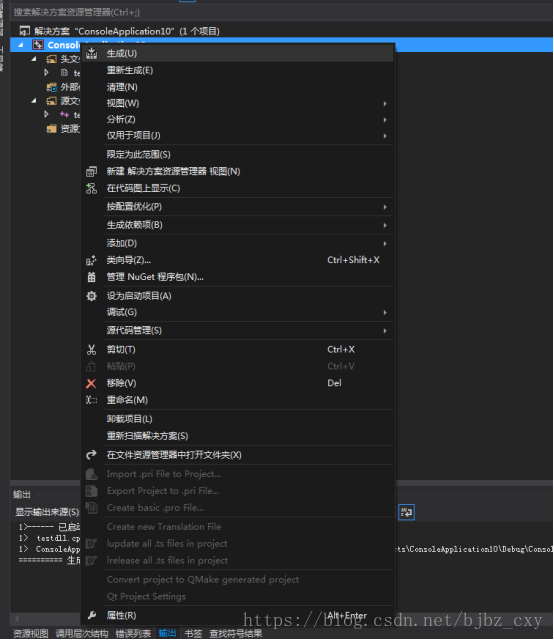Click the open folder arrow icon
This screenshot has width=554, height=640.
[x=91, y=455]
